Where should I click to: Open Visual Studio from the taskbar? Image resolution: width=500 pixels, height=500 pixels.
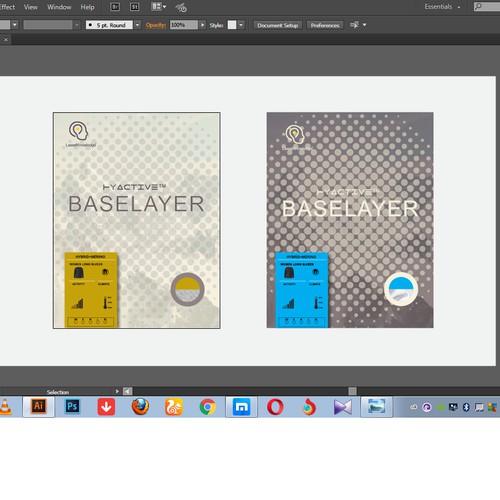(x=343, y=407)
